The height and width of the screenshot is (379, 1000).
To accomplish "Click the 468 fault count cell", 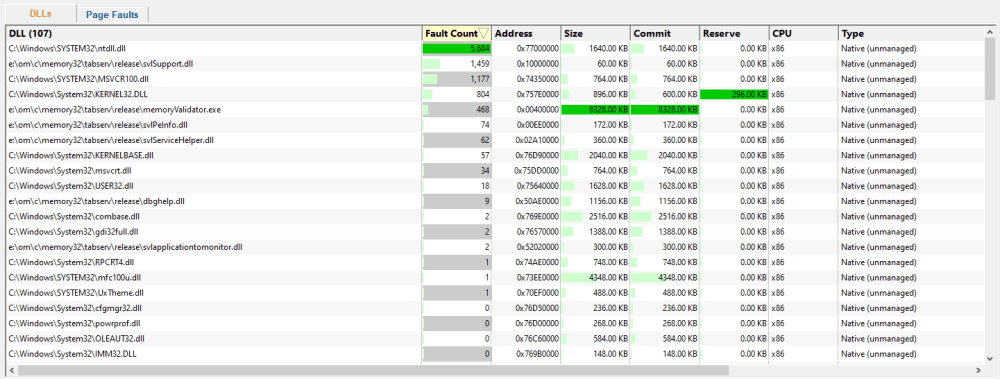I will point(457,110).
